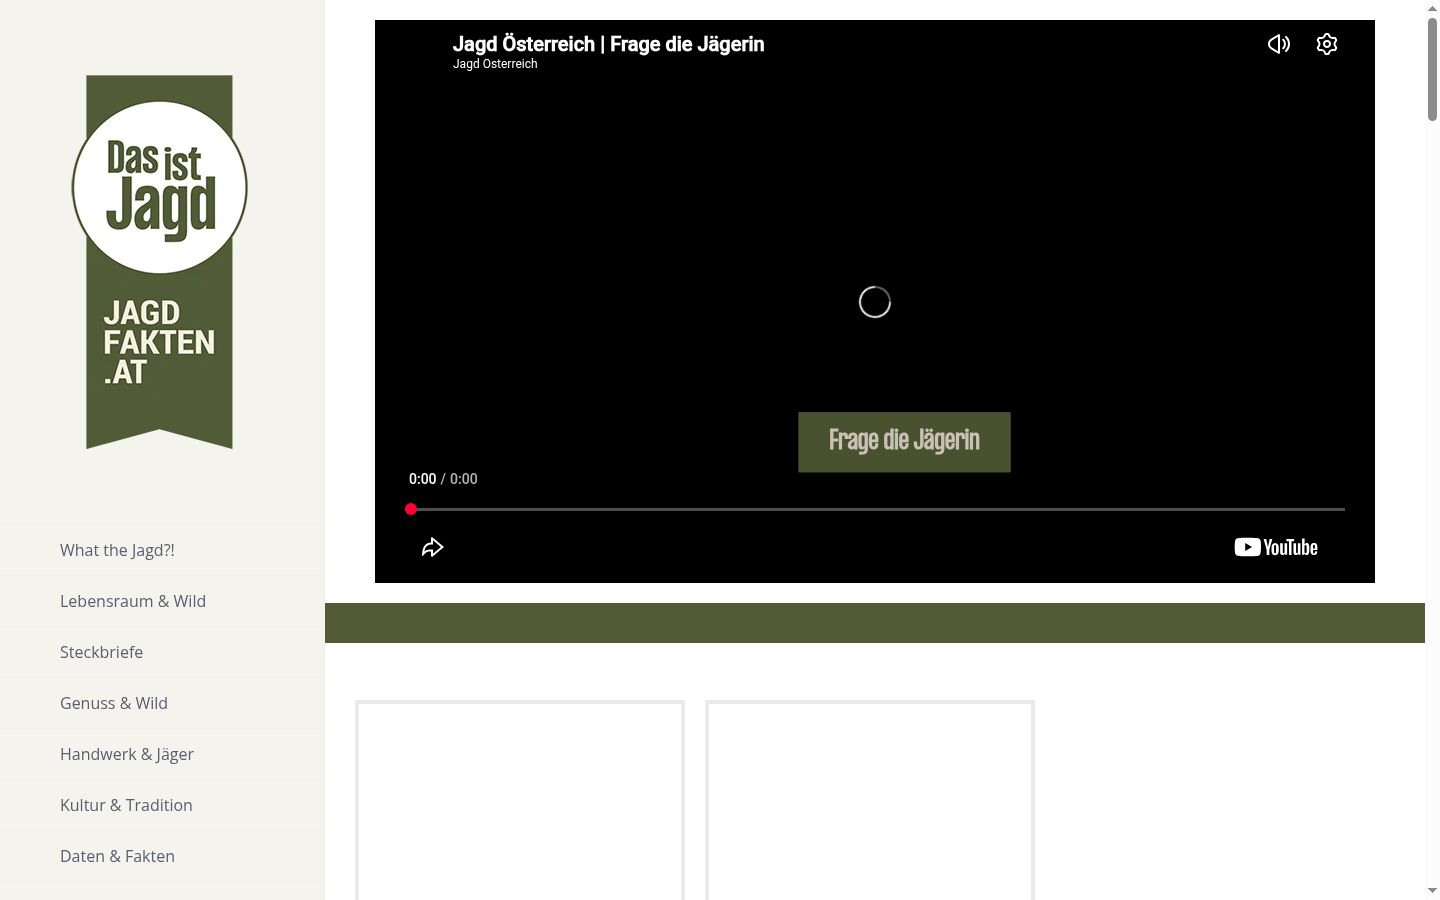Click the page's vertical scrollbar thumb
Image resolution: width=1440 pixels, height=900 pixels.
(x=1432, y=68)
